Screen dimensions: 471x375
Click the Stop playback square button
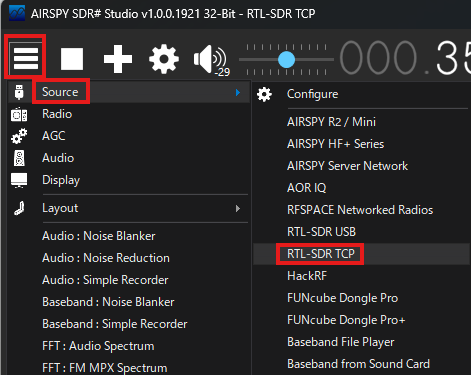tap(72, 59)
